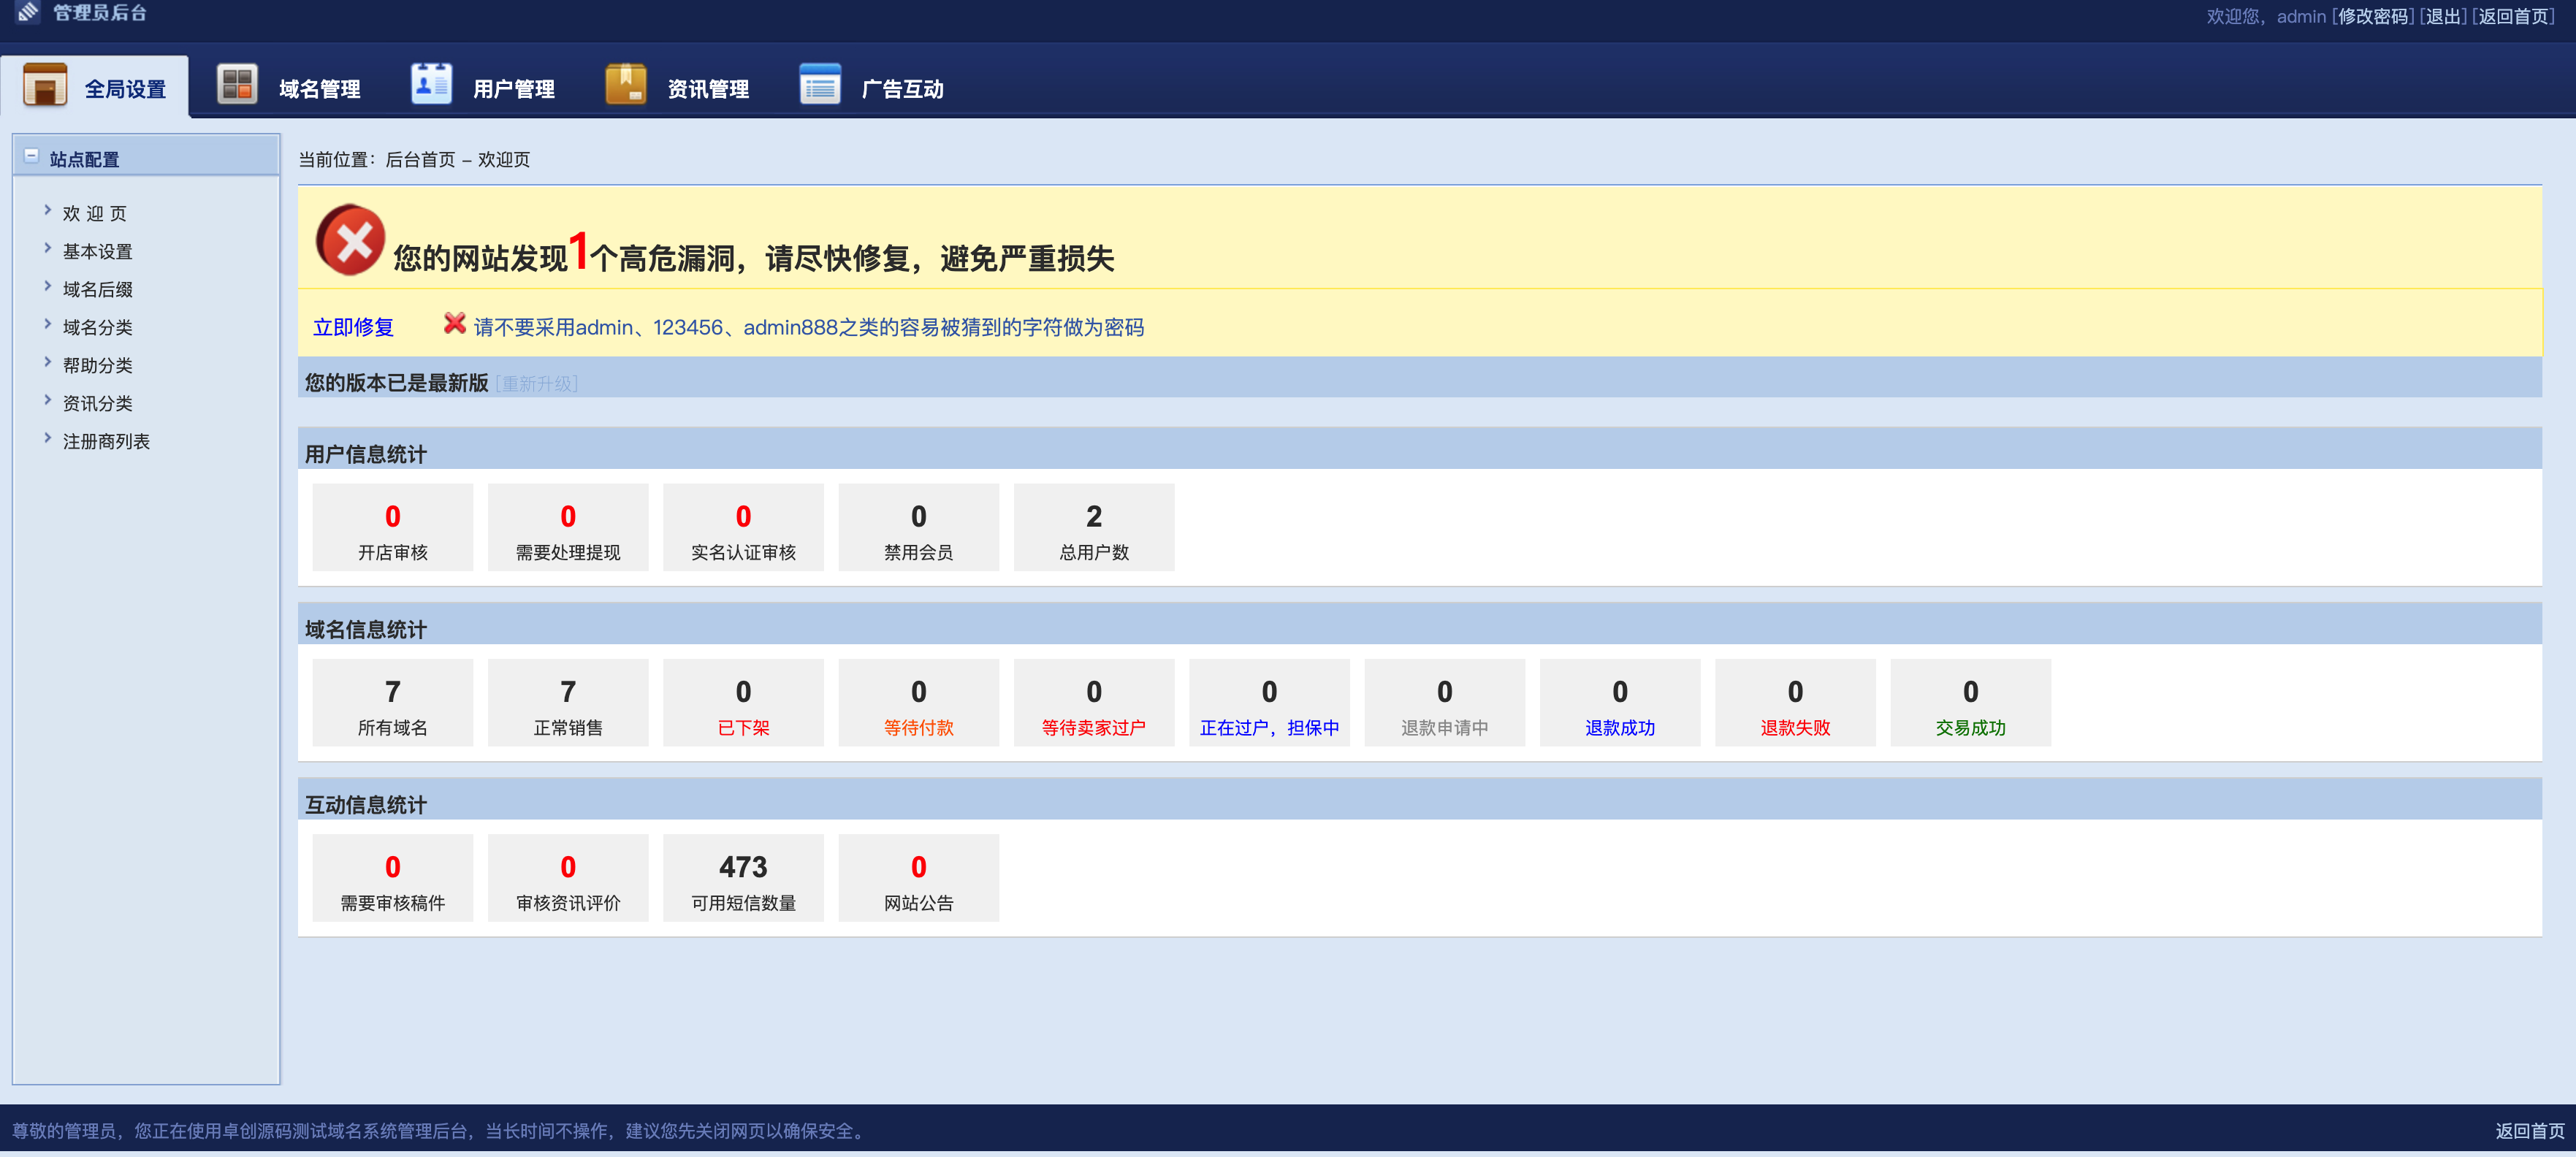Open 基本设置 in the sidebar
The width and height of the screenshot is (2576, 1157).
[x=97, y=252]
